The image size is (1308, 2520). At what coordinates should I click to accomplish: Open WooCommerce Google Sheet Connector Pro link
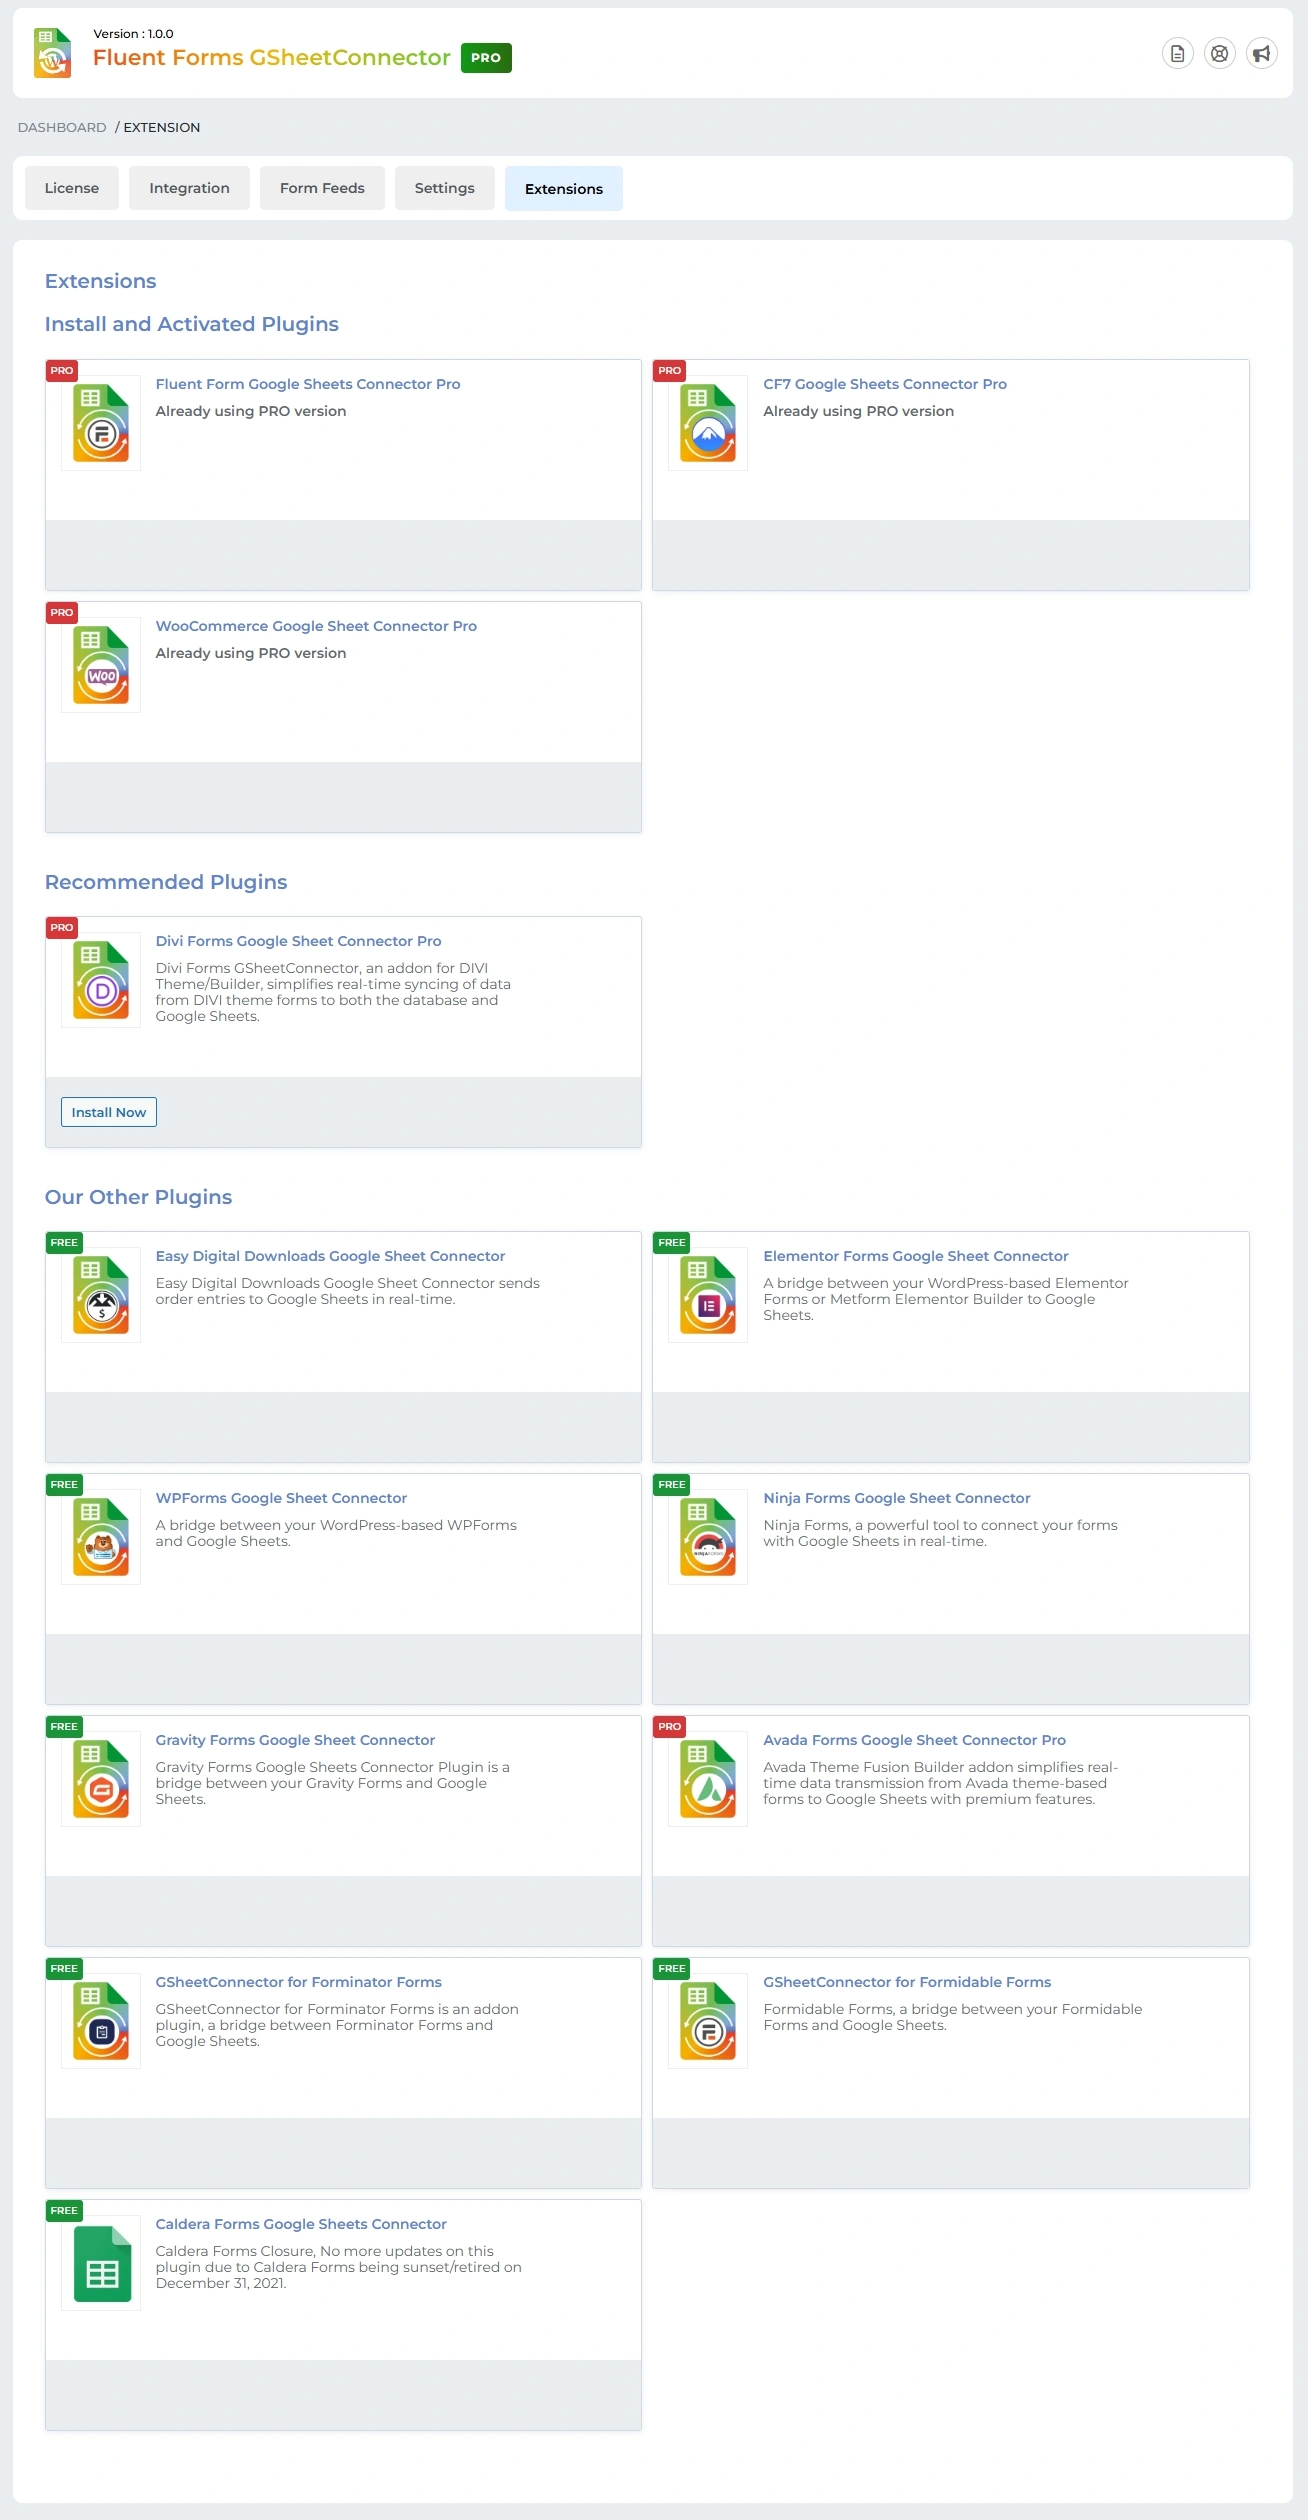coord(316,626)
